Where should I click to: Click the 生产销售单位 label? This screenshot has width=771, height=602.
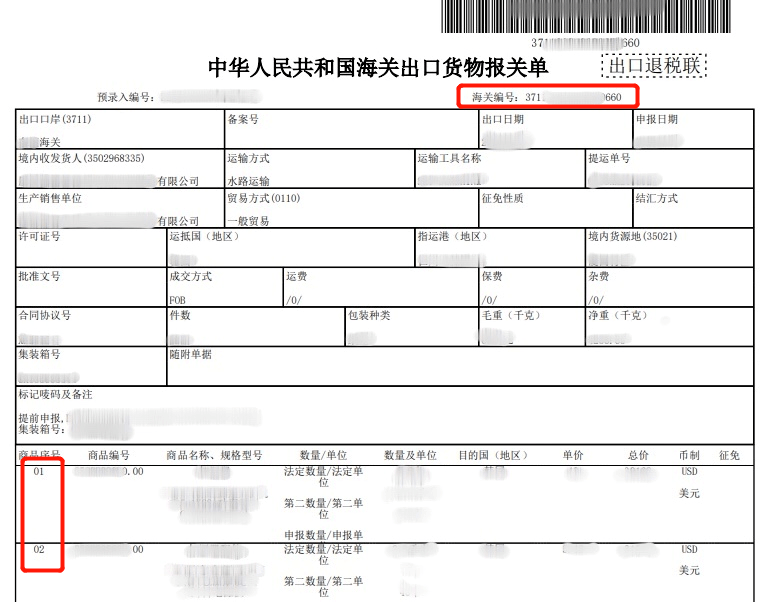[50, 198]
